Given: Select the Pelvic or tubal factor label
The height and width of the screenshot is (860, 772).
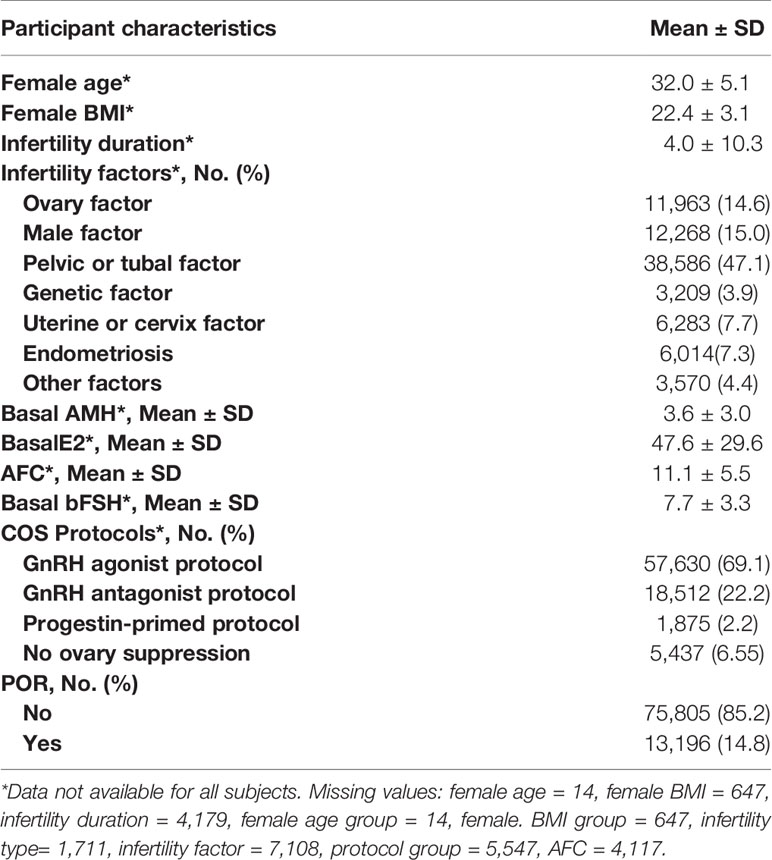Looking at the screenshot, I should [x=132, y=264].
